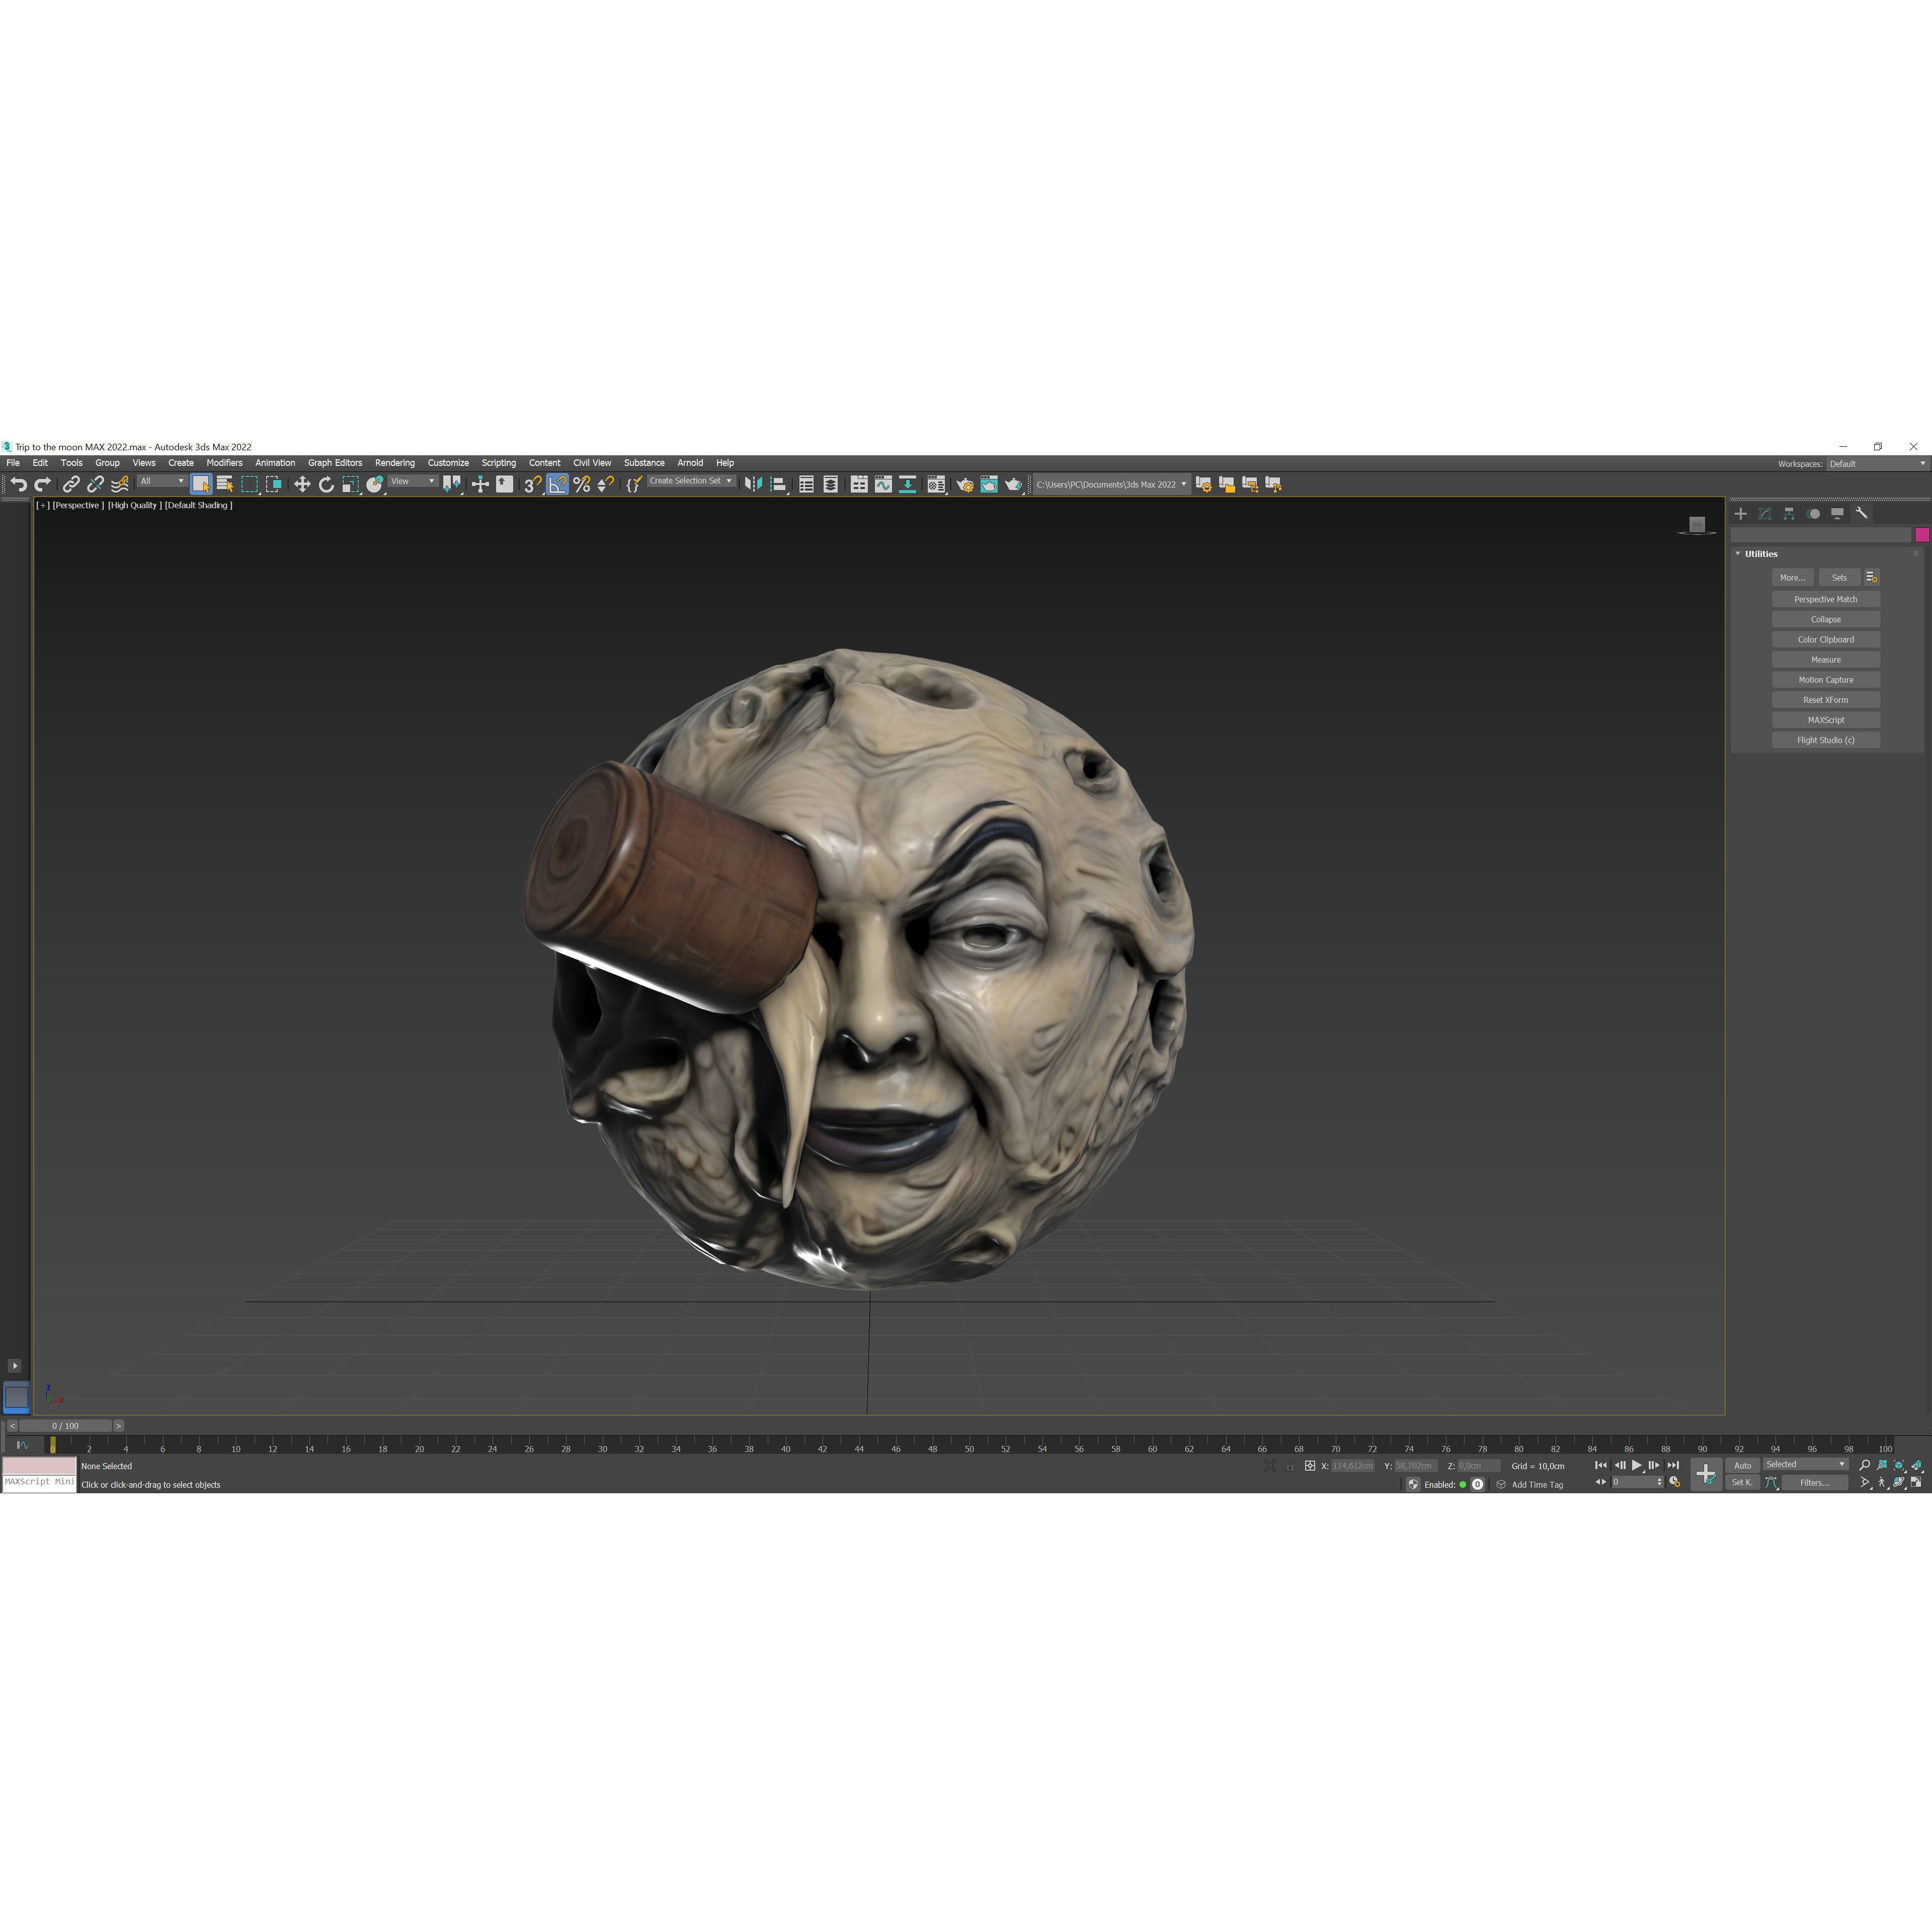Screen dimensions: 1932x1932
Task: Click the Layer Explorer icon
Action: tap(831, 484)
